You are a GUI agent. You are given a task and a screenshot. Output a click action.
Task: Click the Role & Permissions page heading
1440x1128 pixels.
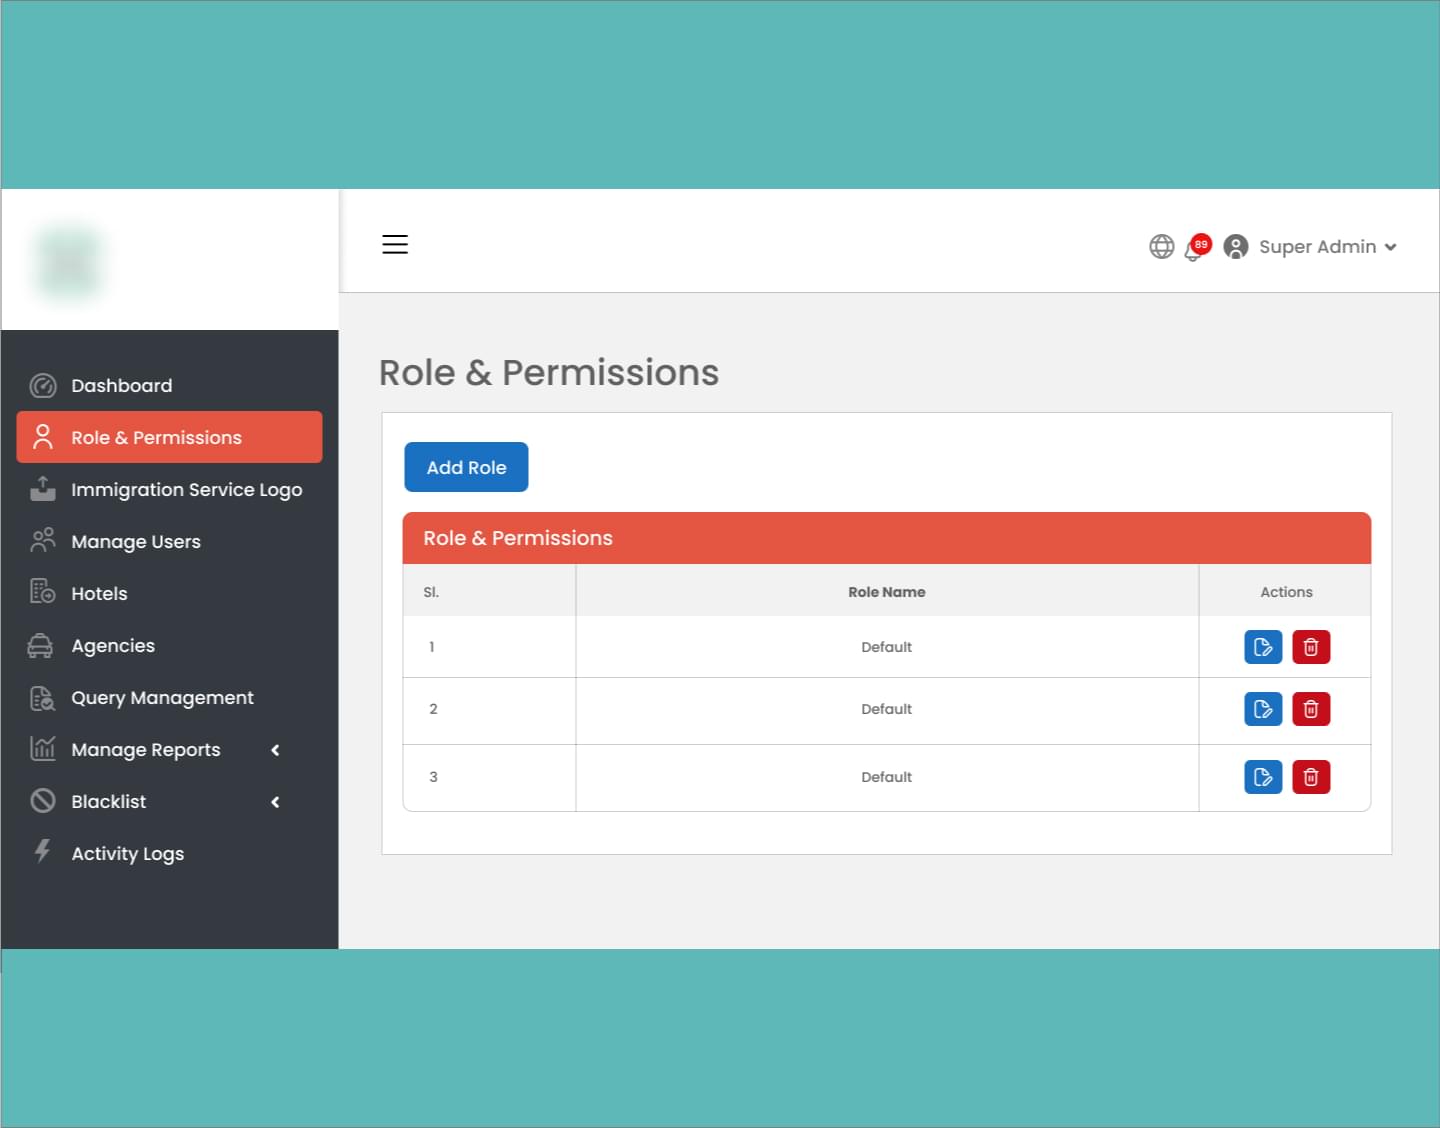coord(549,372)
